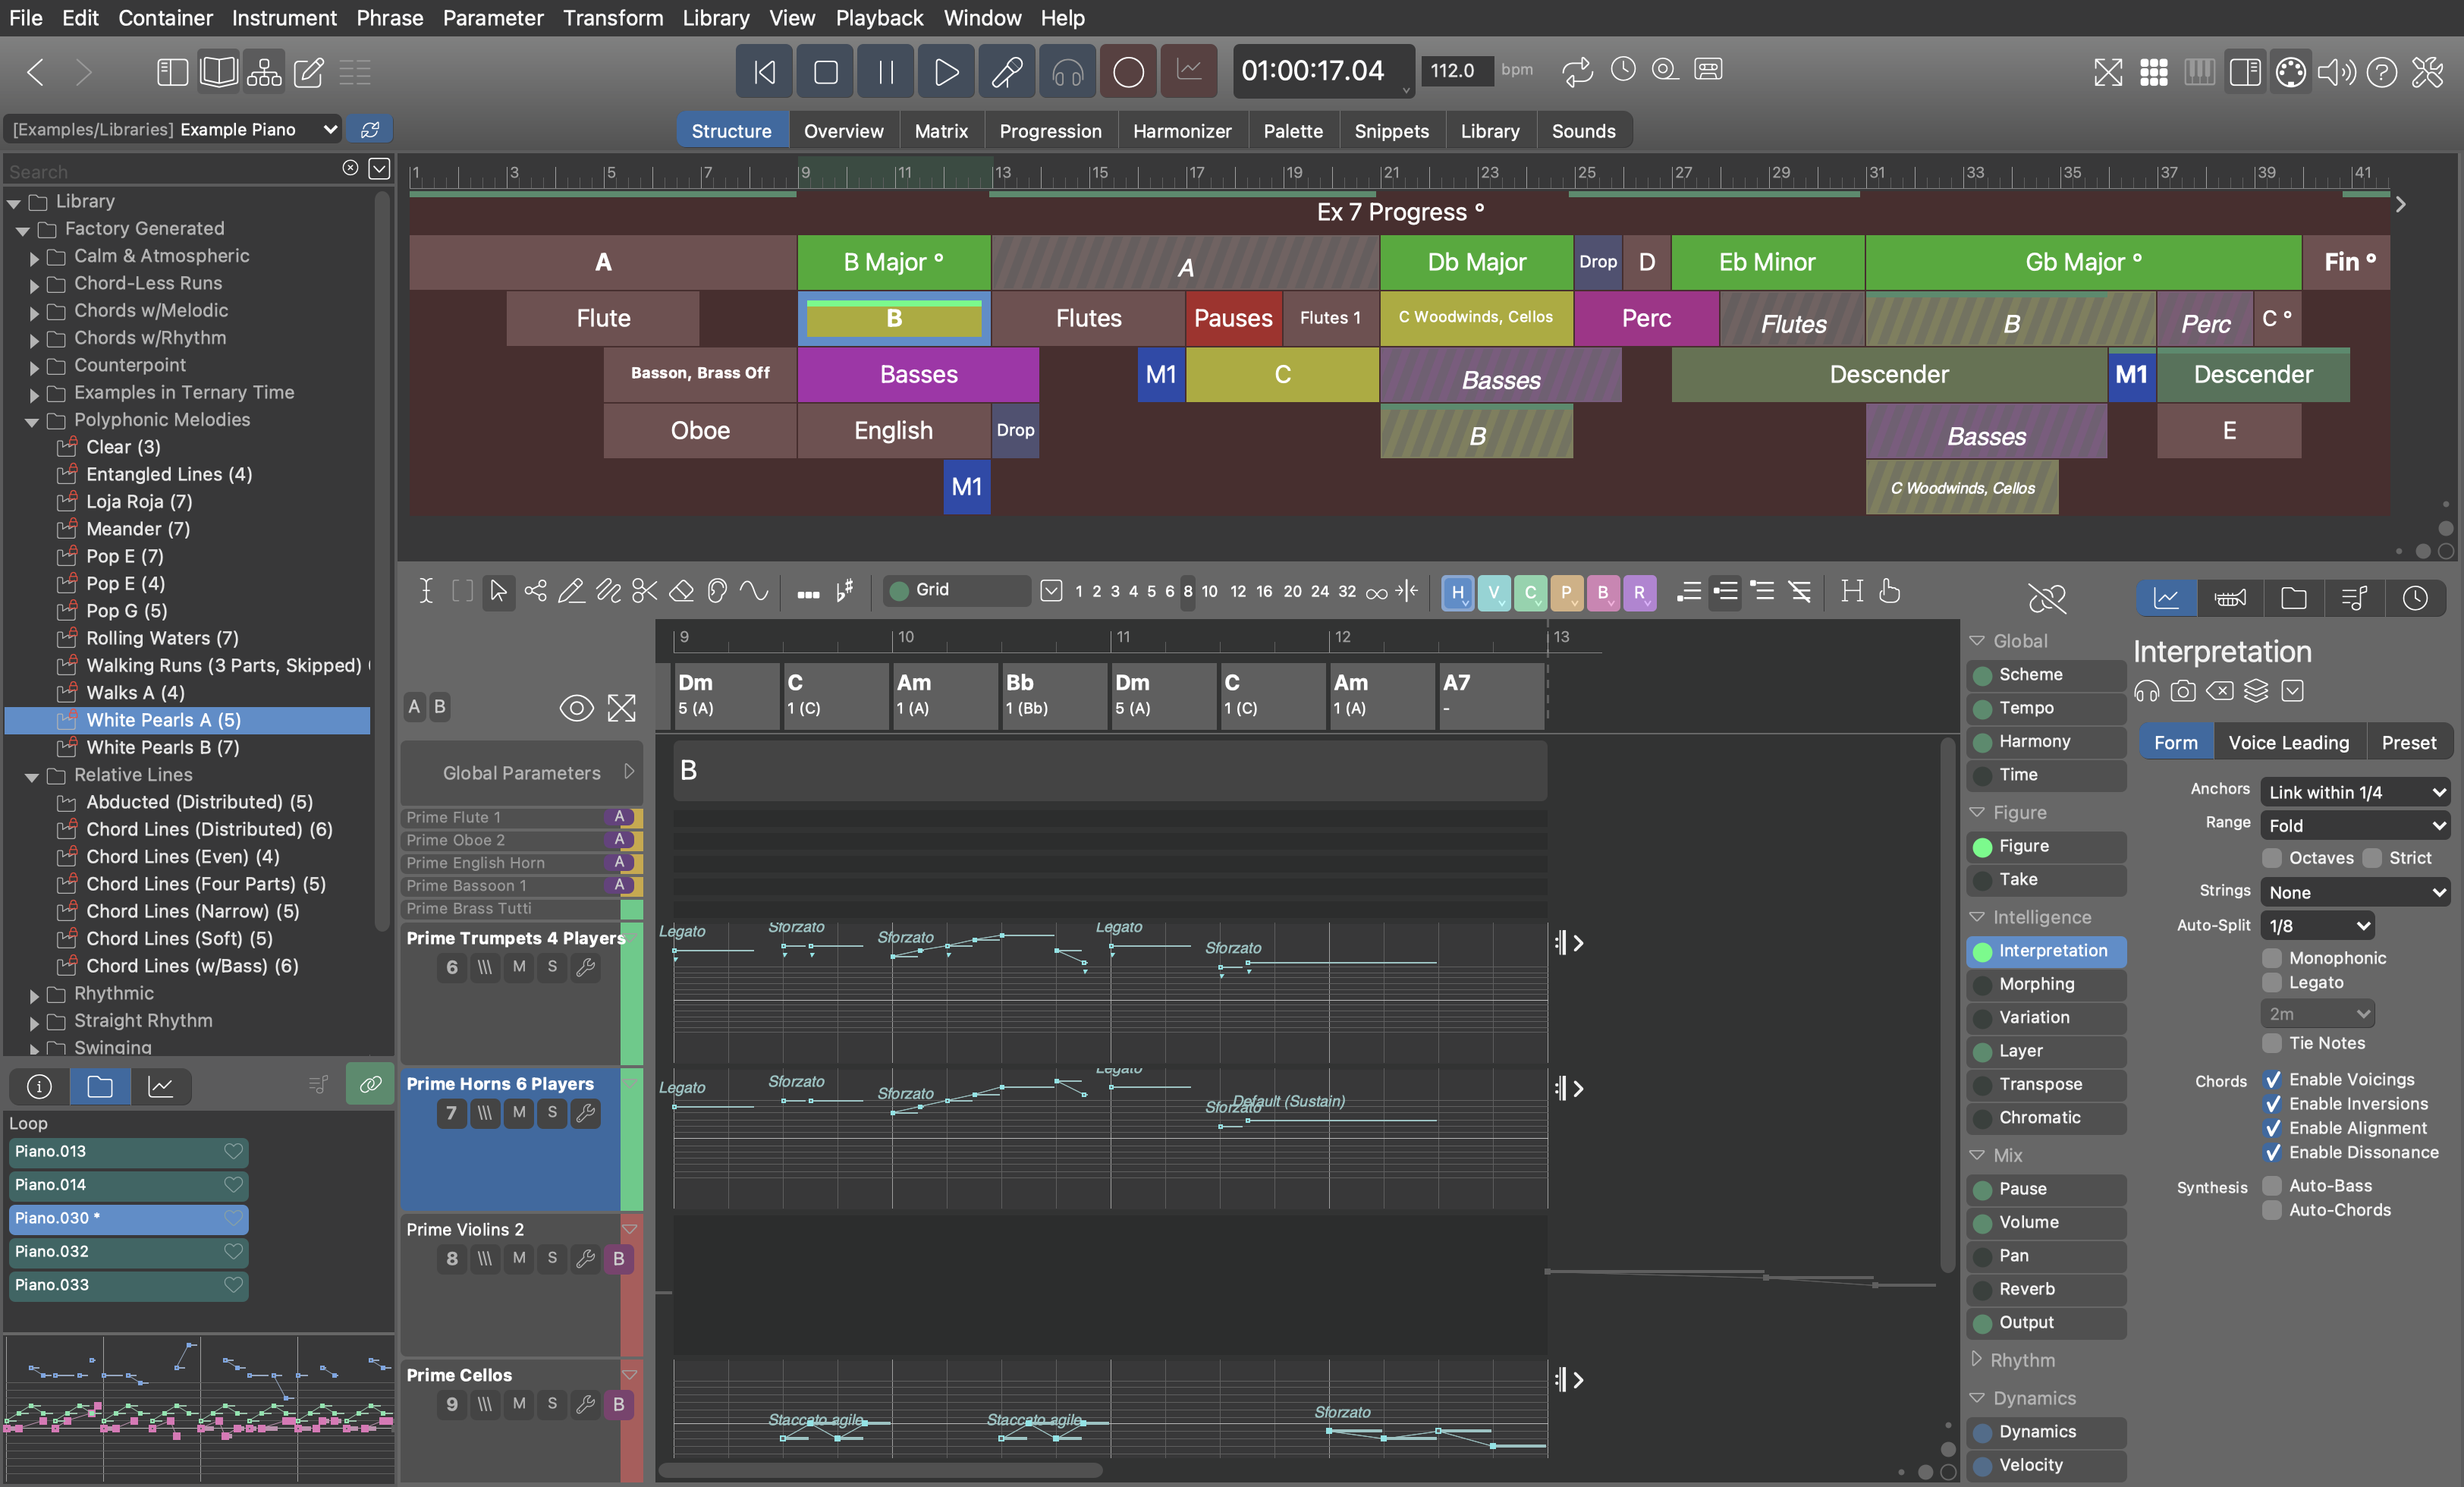This screenshot has width=2464, height=1487.
Task: Select the eraser tool
Action: click(681, 591)
